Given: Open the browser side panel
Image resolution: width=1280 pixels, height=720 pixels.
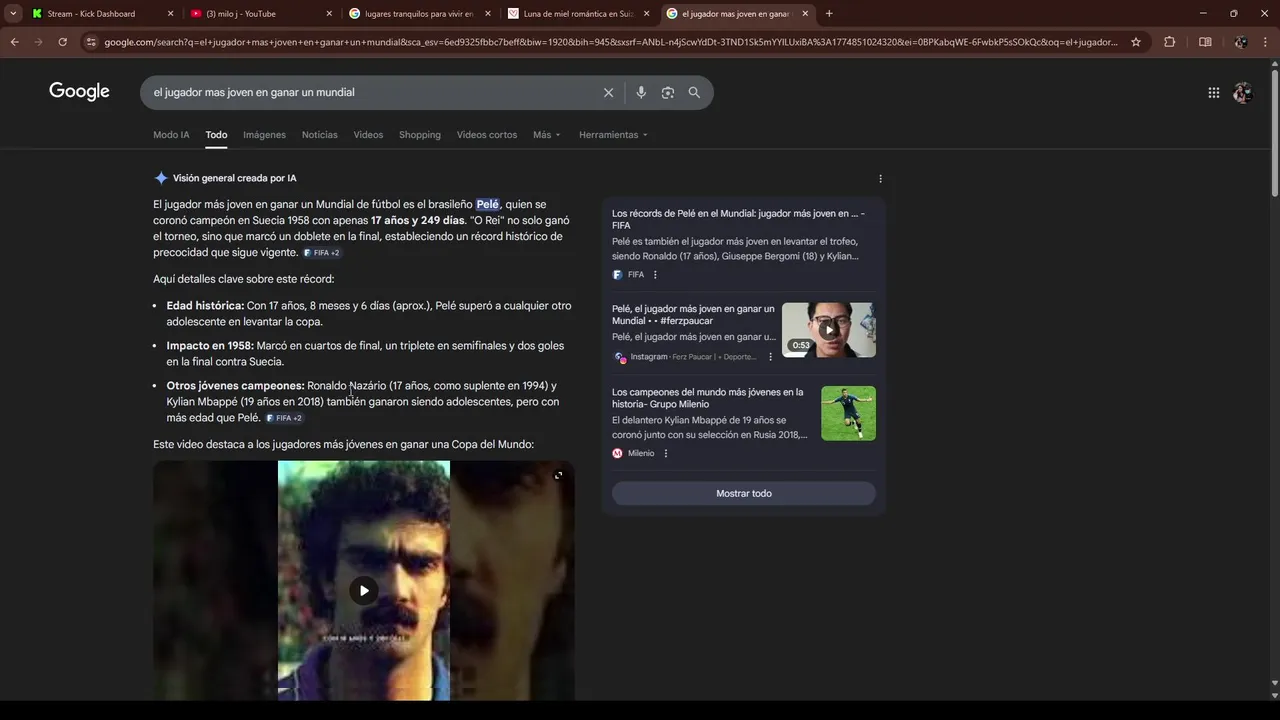Looking at the screenshot, I should [x=1205, y=42].
